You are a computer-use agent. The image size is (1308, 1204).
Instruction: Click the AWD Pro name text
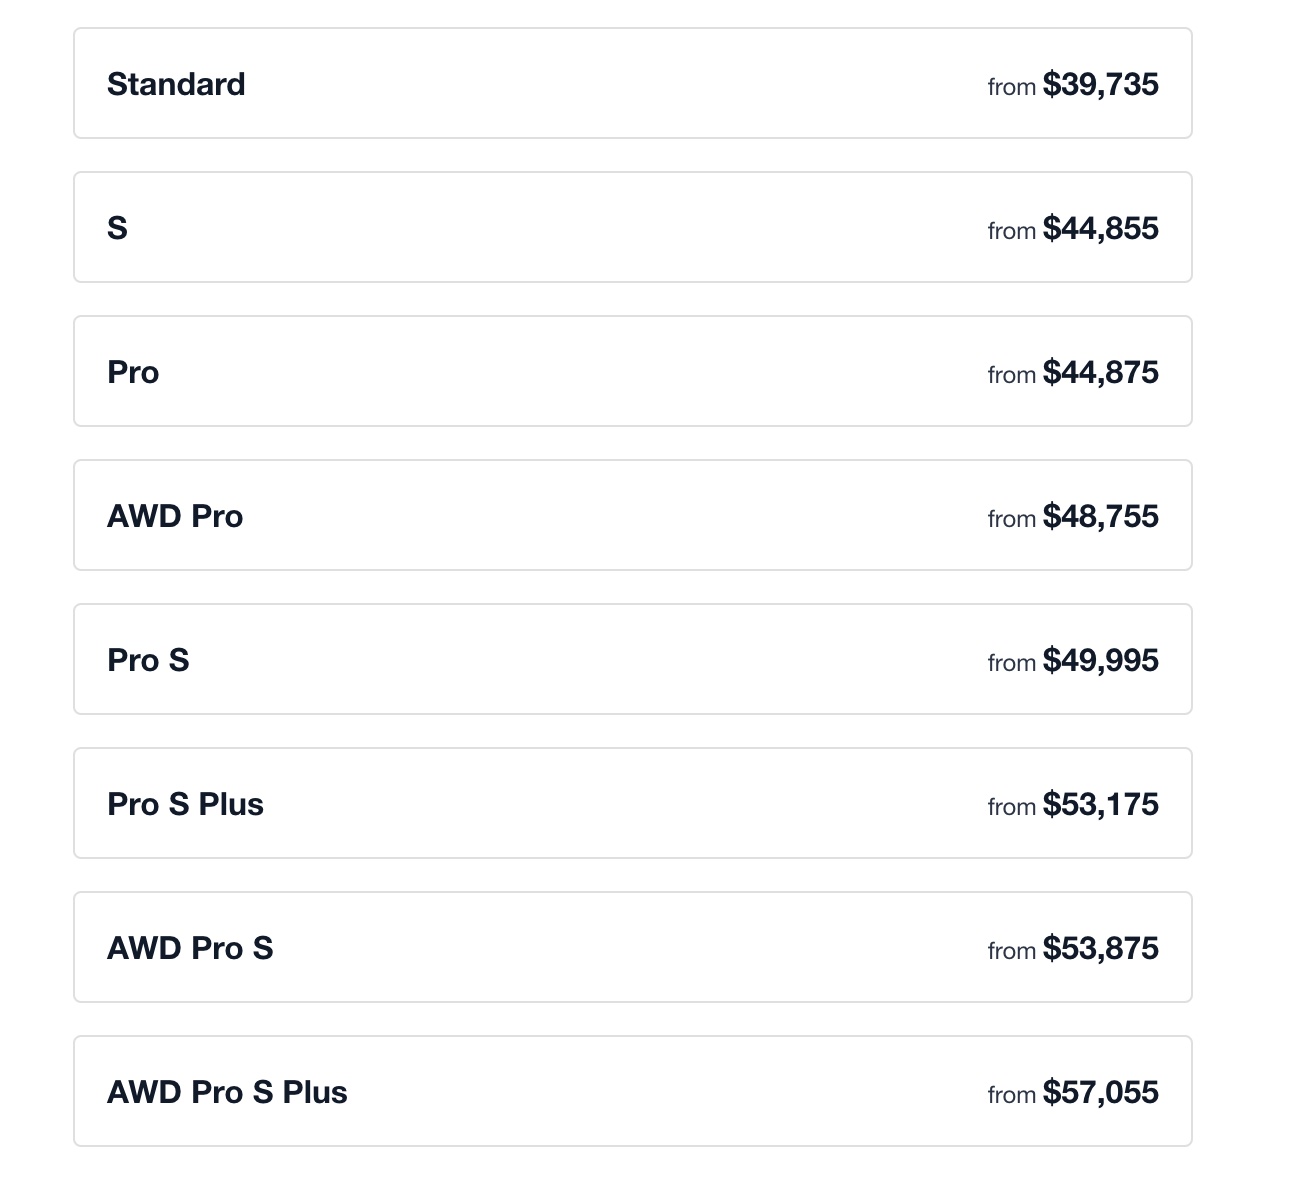tap(175, 517)
